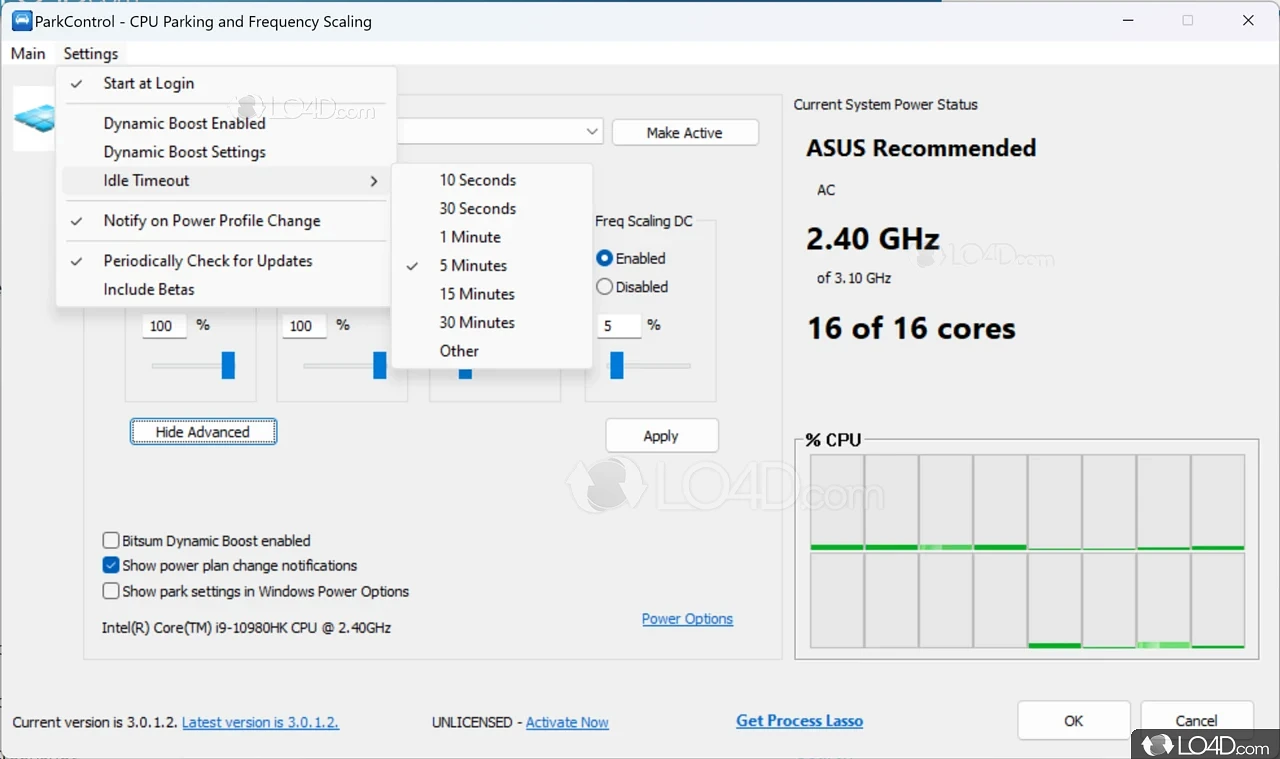Click the first core graph in % CPU
Viewport: 1280px width, 759px height.
[x=837, y=502]
